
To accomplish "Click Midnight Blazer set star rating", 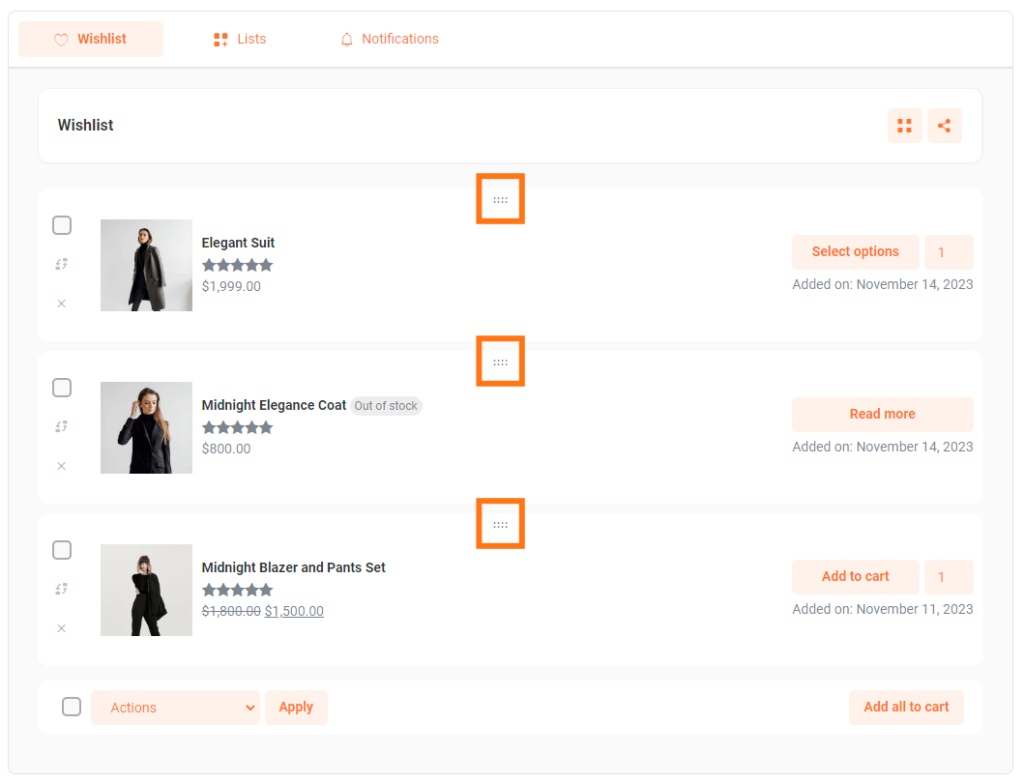I will click(237, 590).
